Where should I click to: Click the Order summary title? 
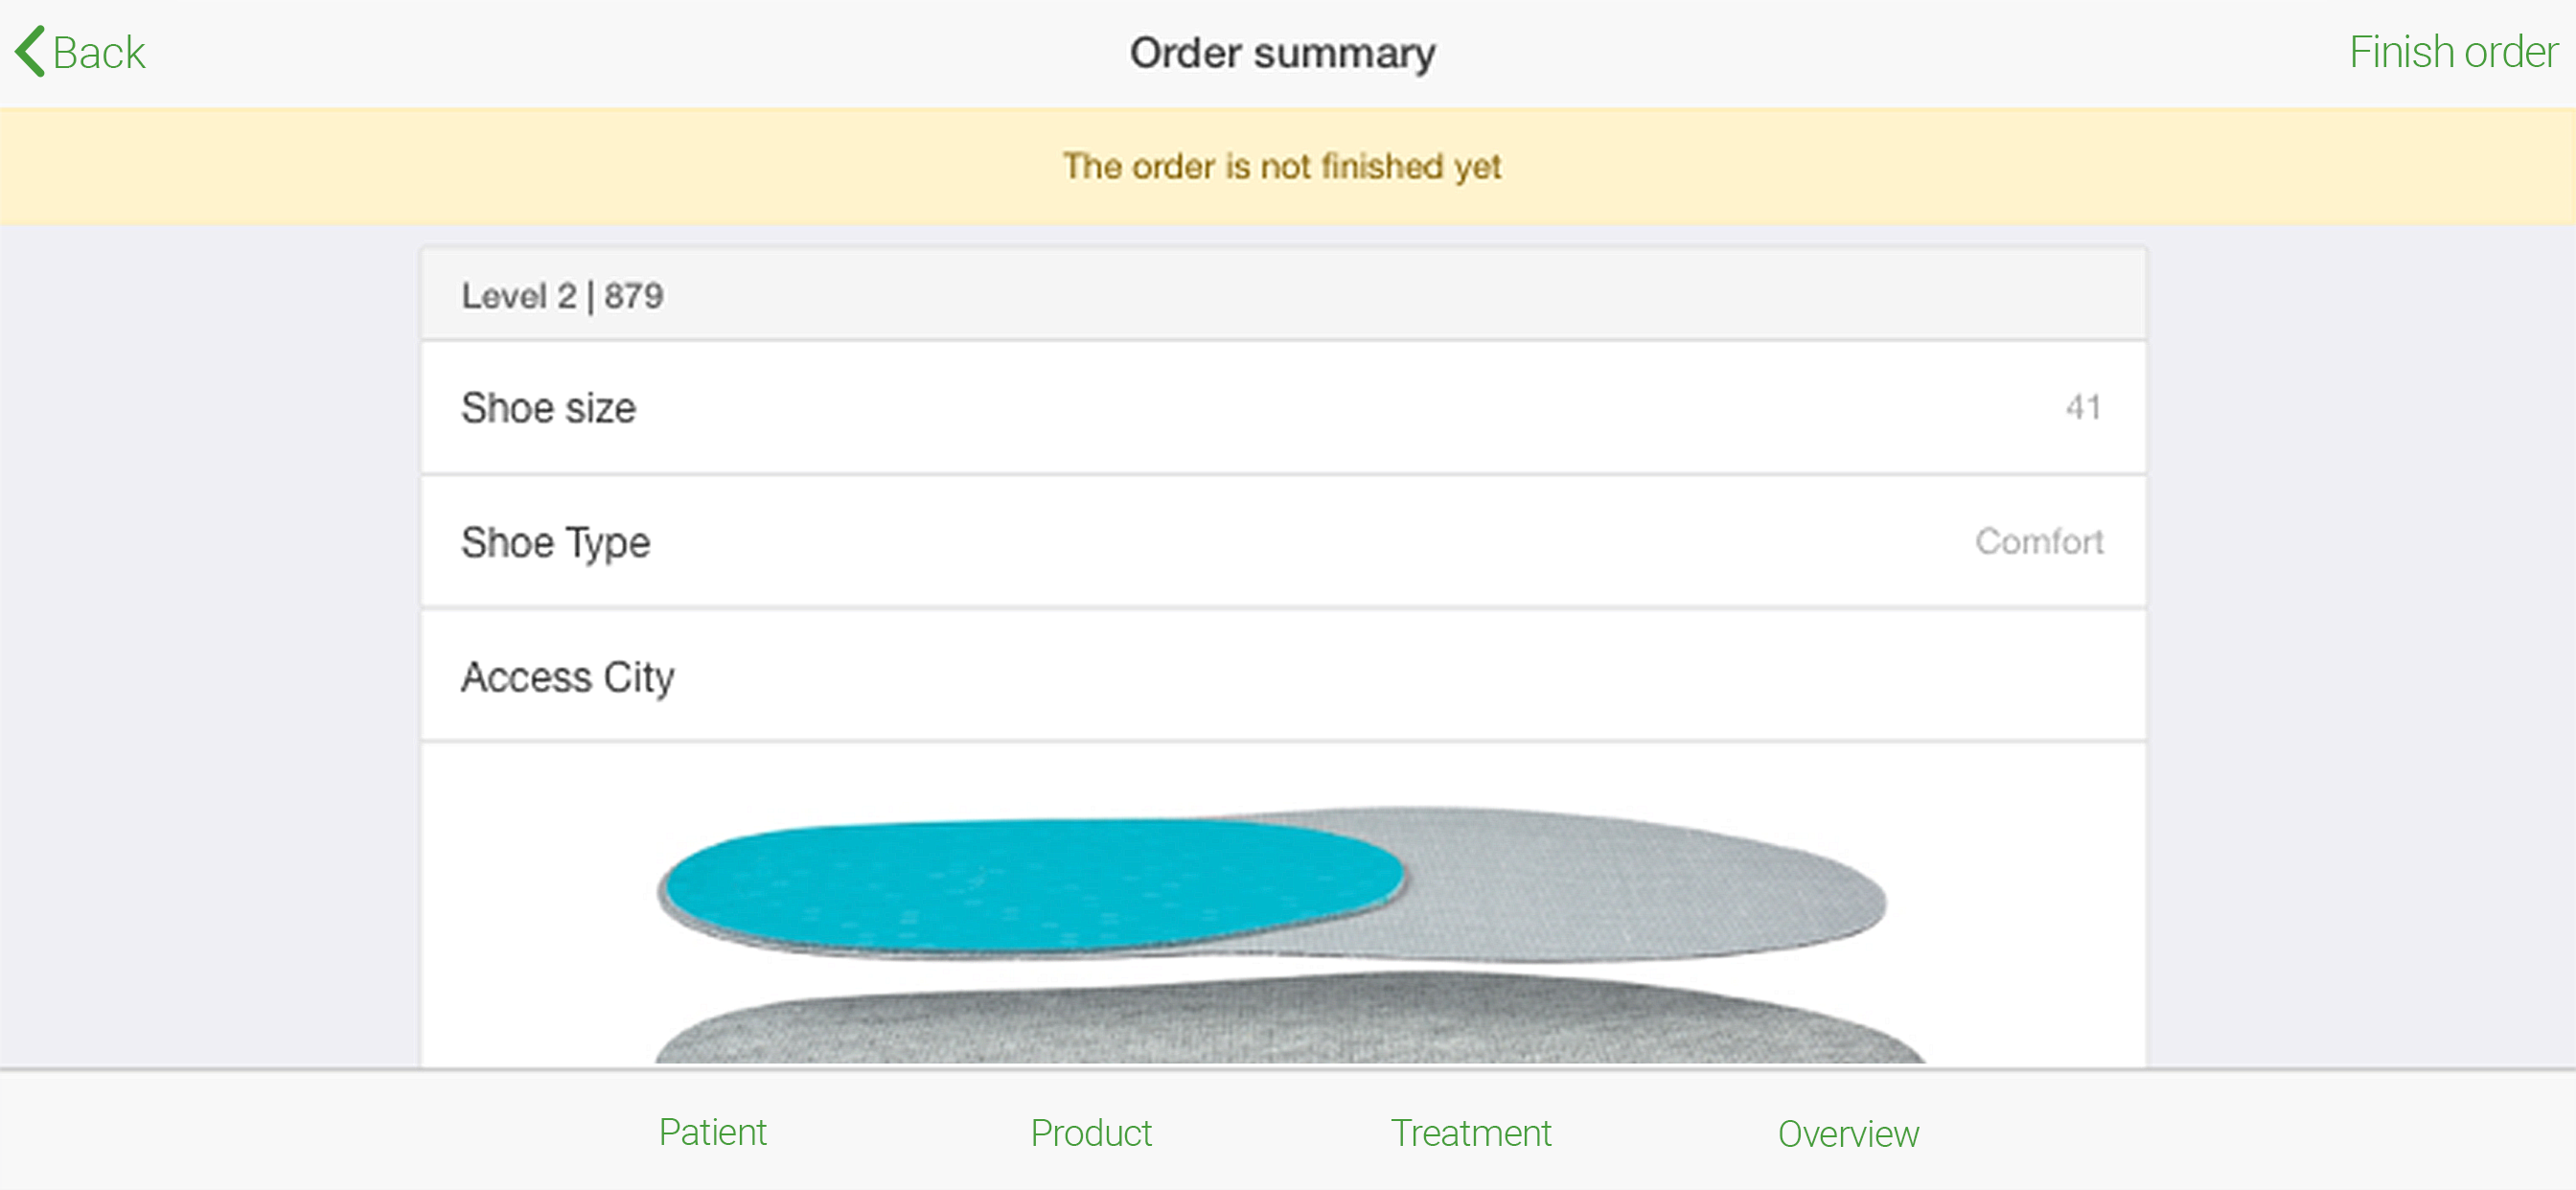point(1283,53)
